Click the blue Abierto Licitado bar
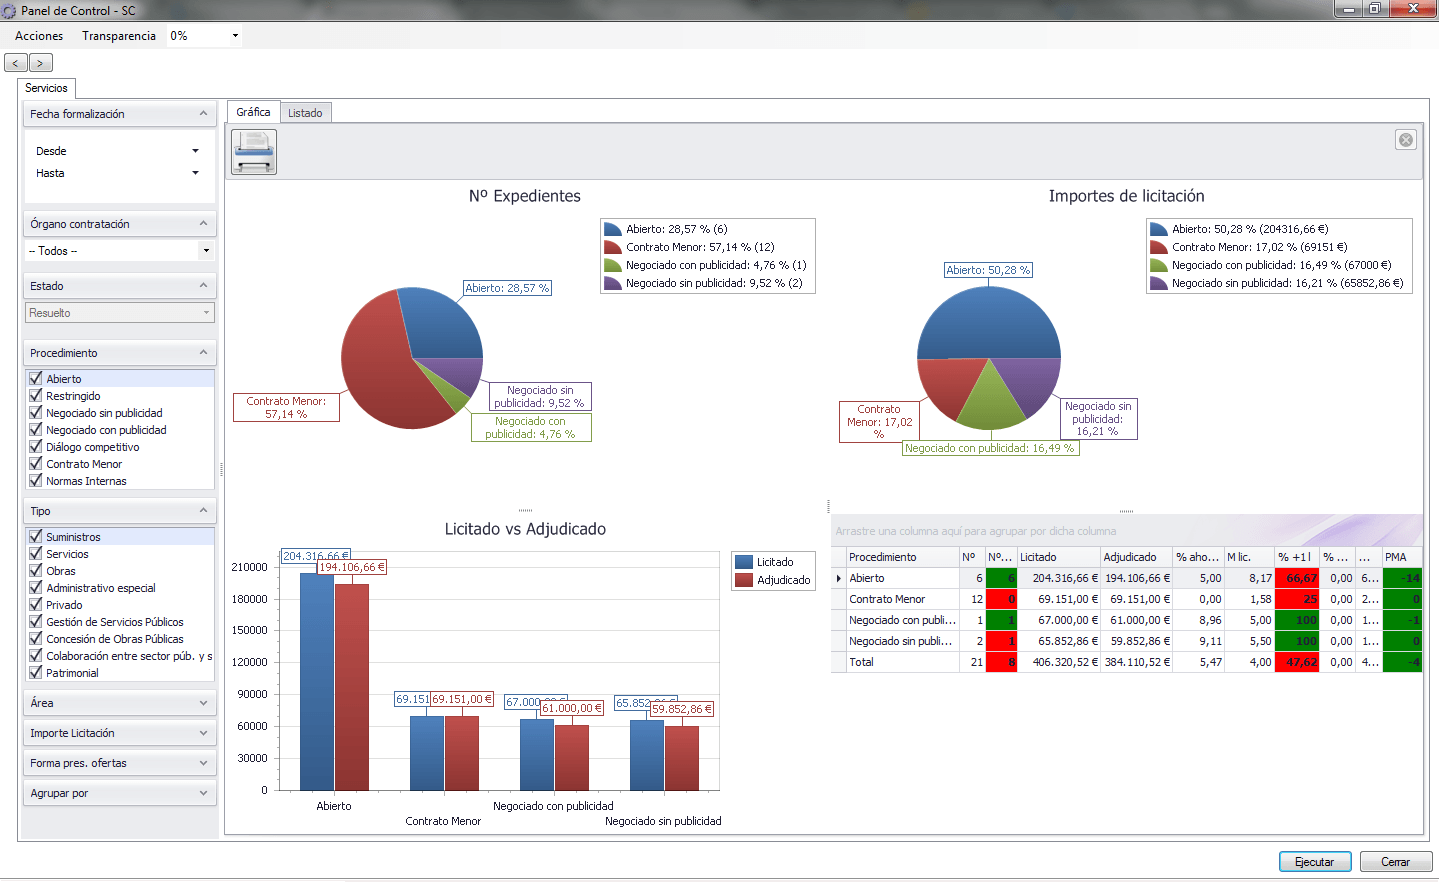 (317, 681)
